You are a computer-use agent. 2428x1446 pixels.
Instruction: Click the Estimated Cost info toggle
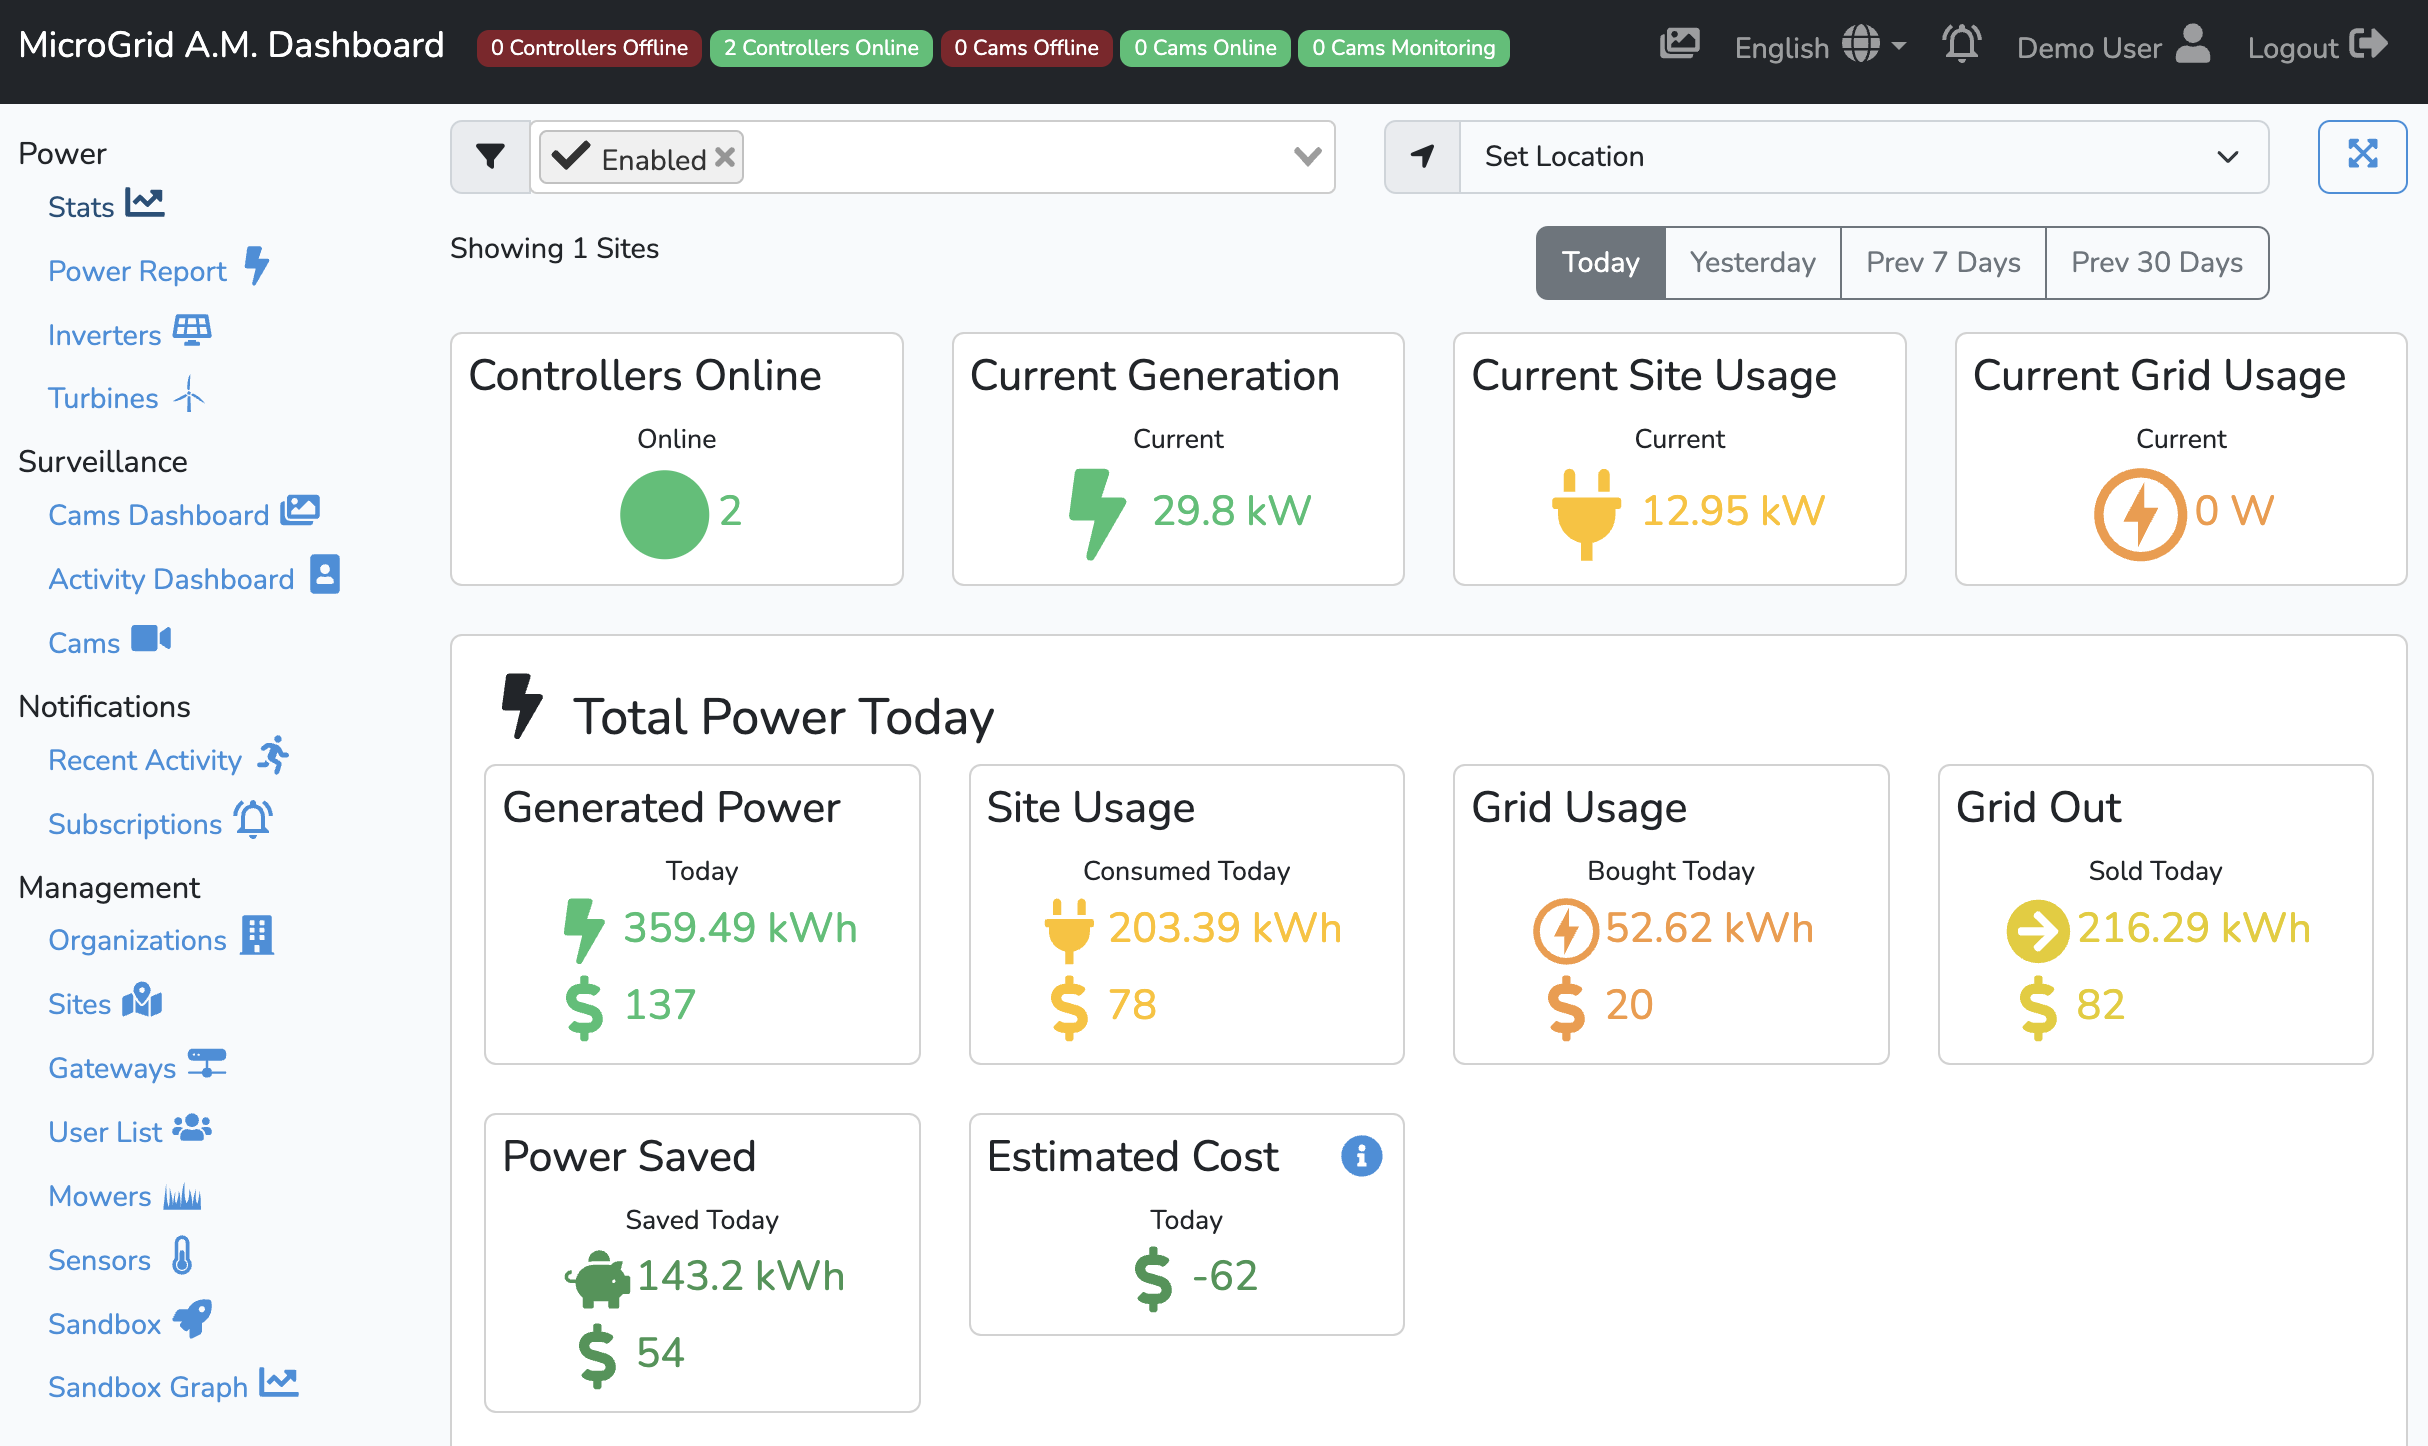tap(1362, 1156)
